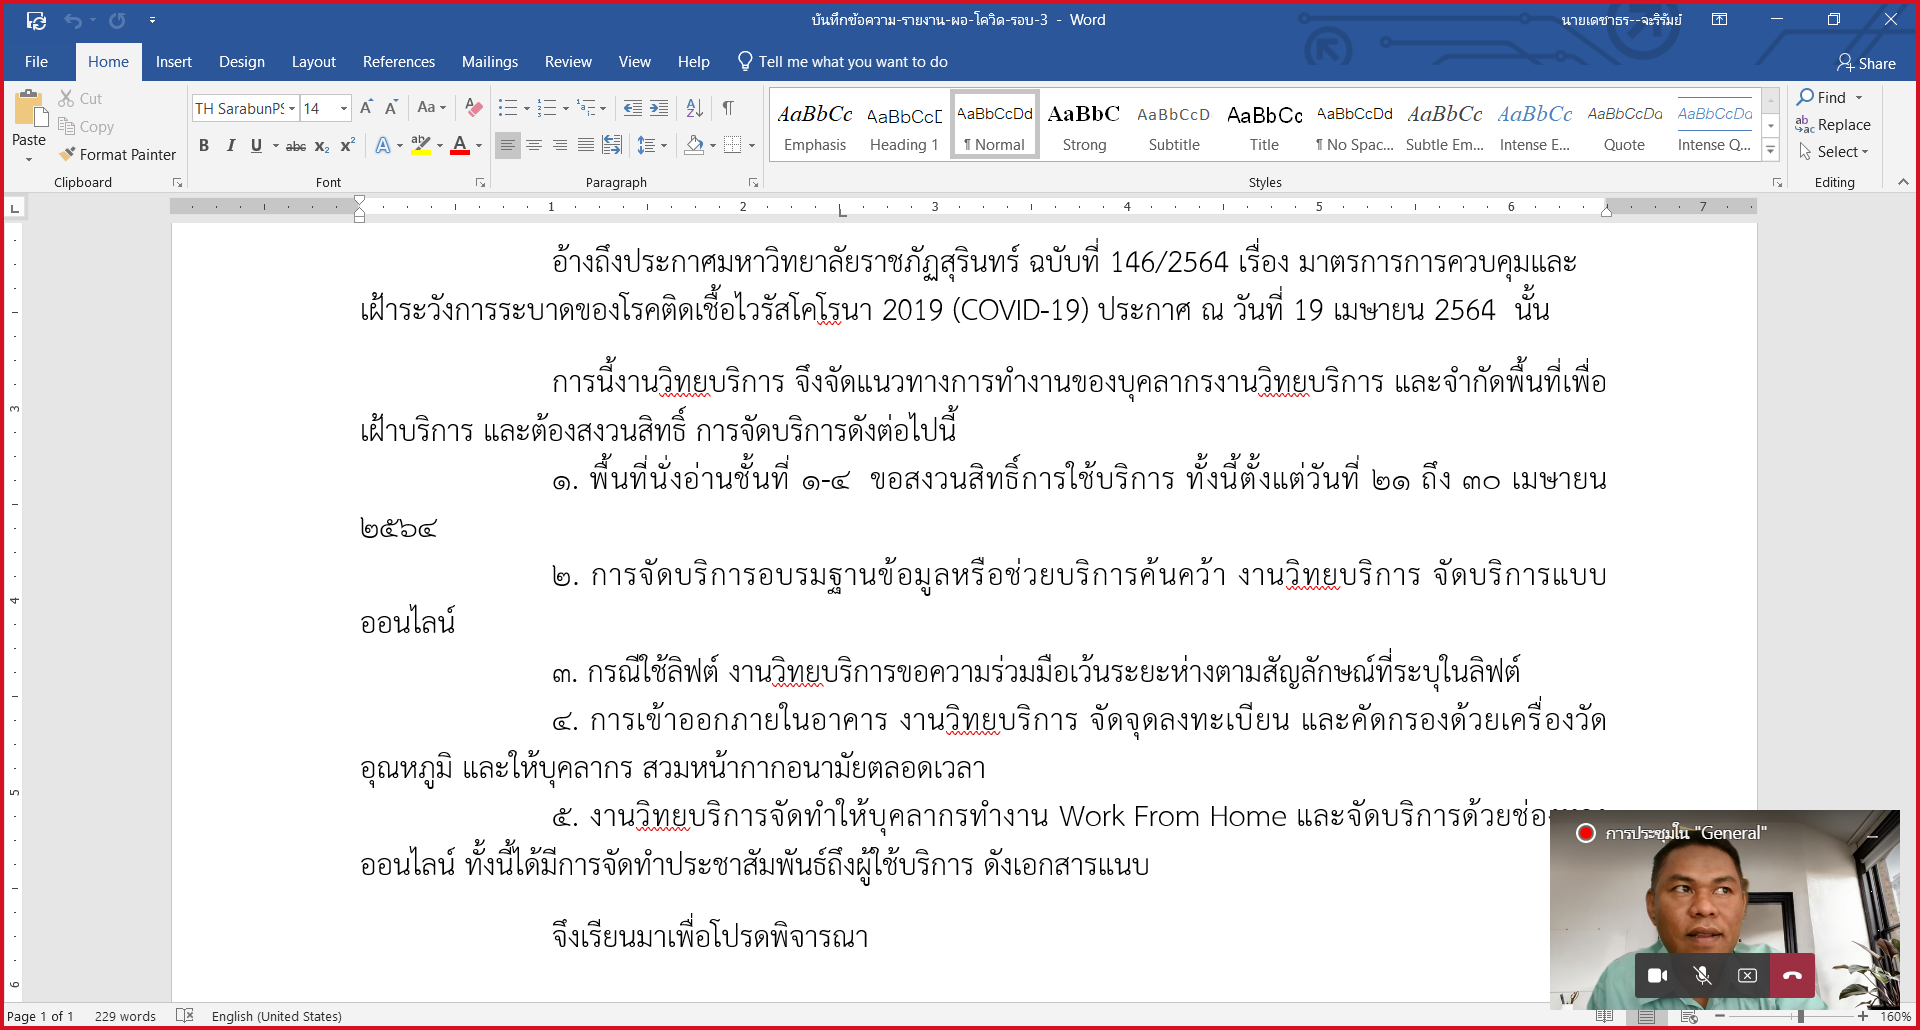Toggle camera in meeting overlay

click(1657, 975)
